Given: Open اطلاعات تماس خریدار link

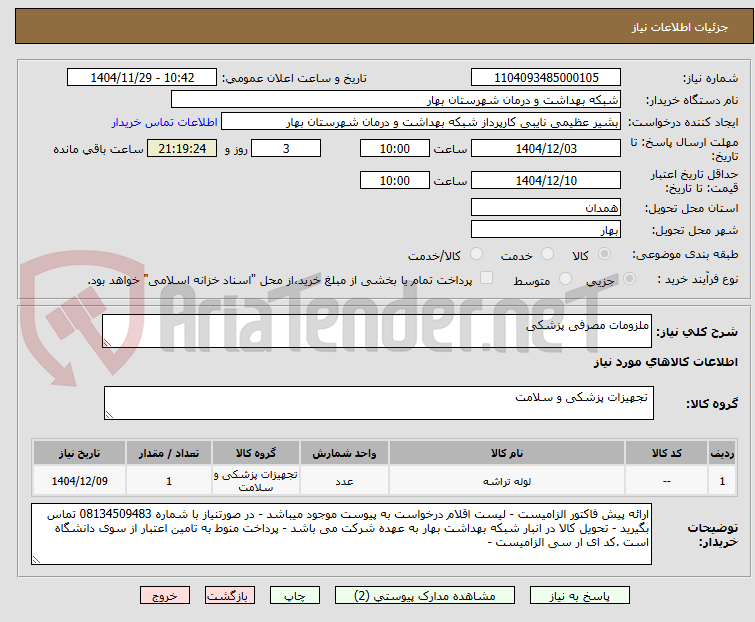Looking at the screenshot, I should pyautogui.click(x=165, y=122).
